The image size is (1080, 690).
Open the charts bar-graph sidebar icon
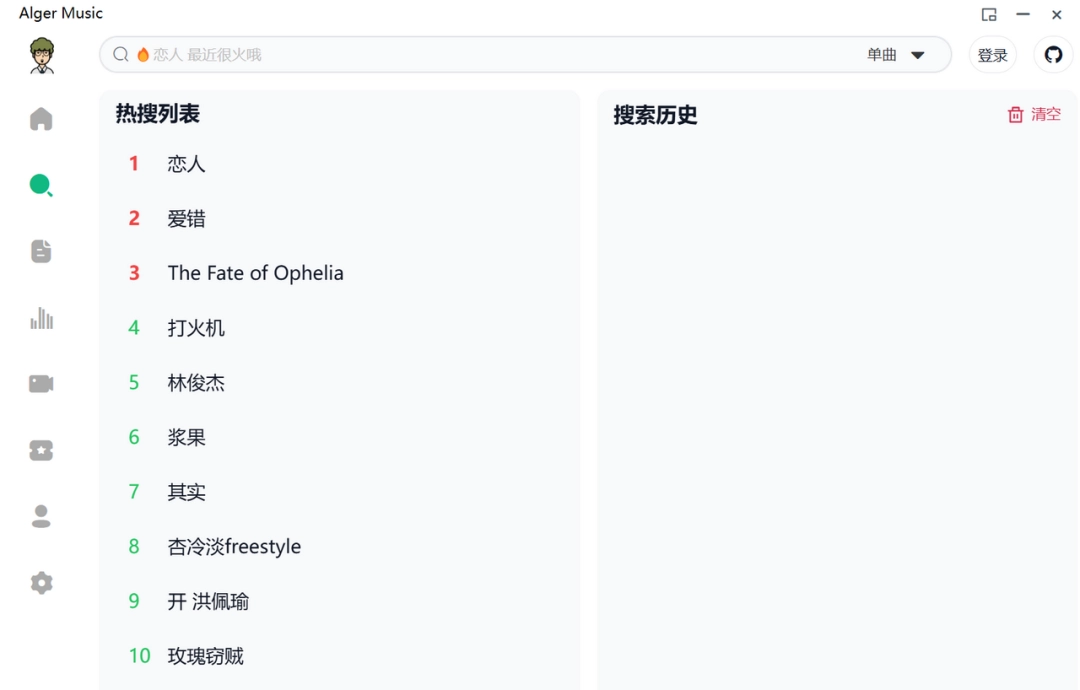[x=41, y=318]
